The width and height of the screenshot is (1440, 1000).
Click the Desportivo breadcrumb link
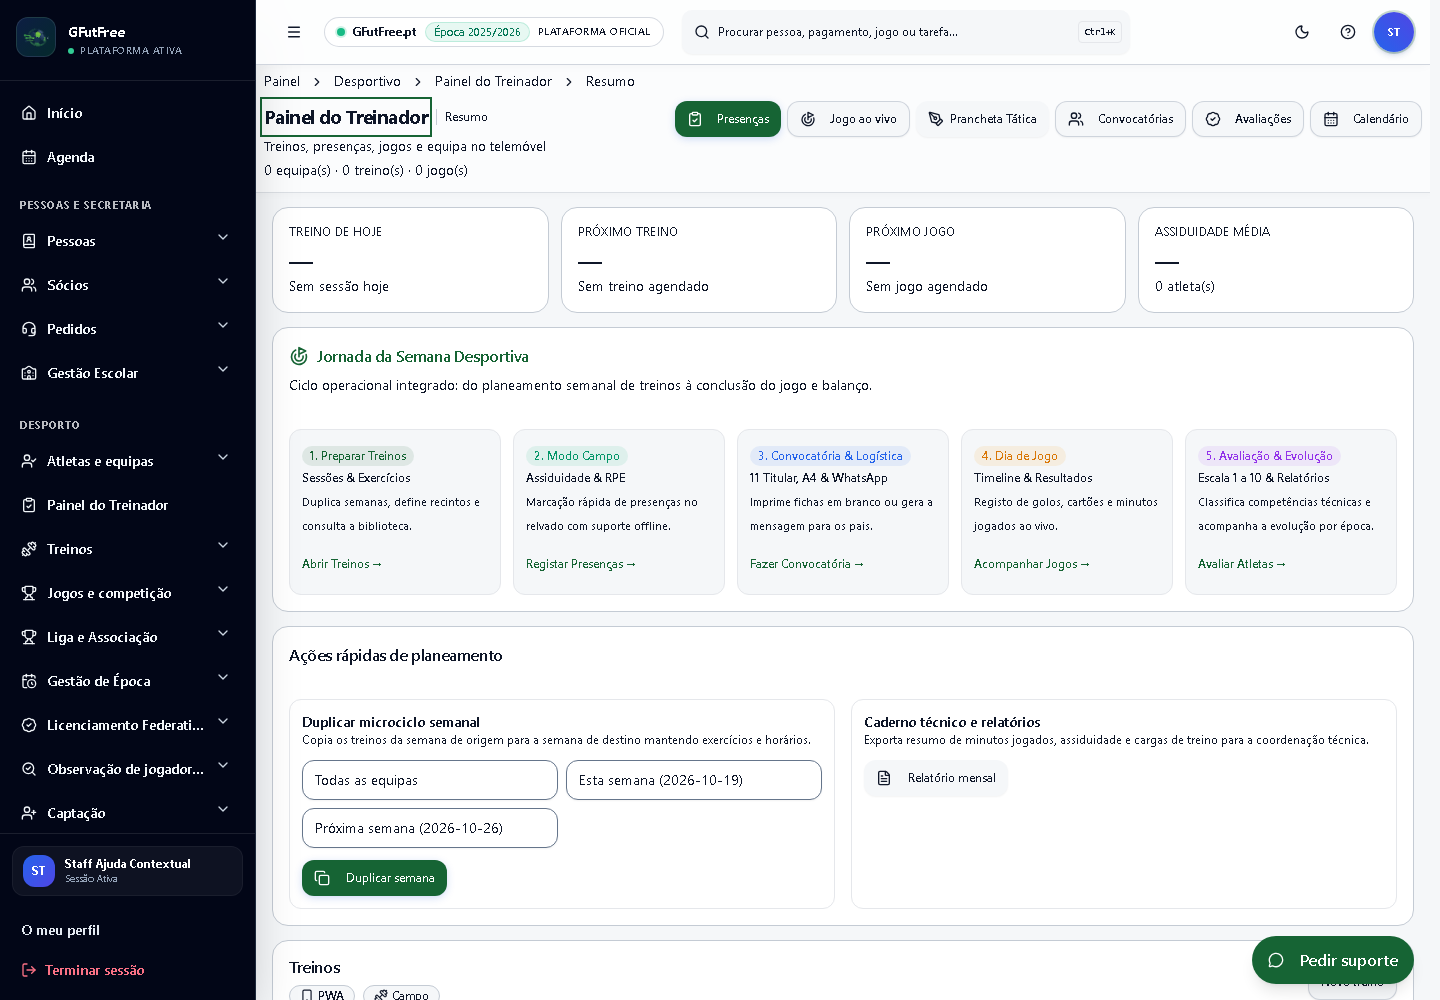[x=367, y=81]
